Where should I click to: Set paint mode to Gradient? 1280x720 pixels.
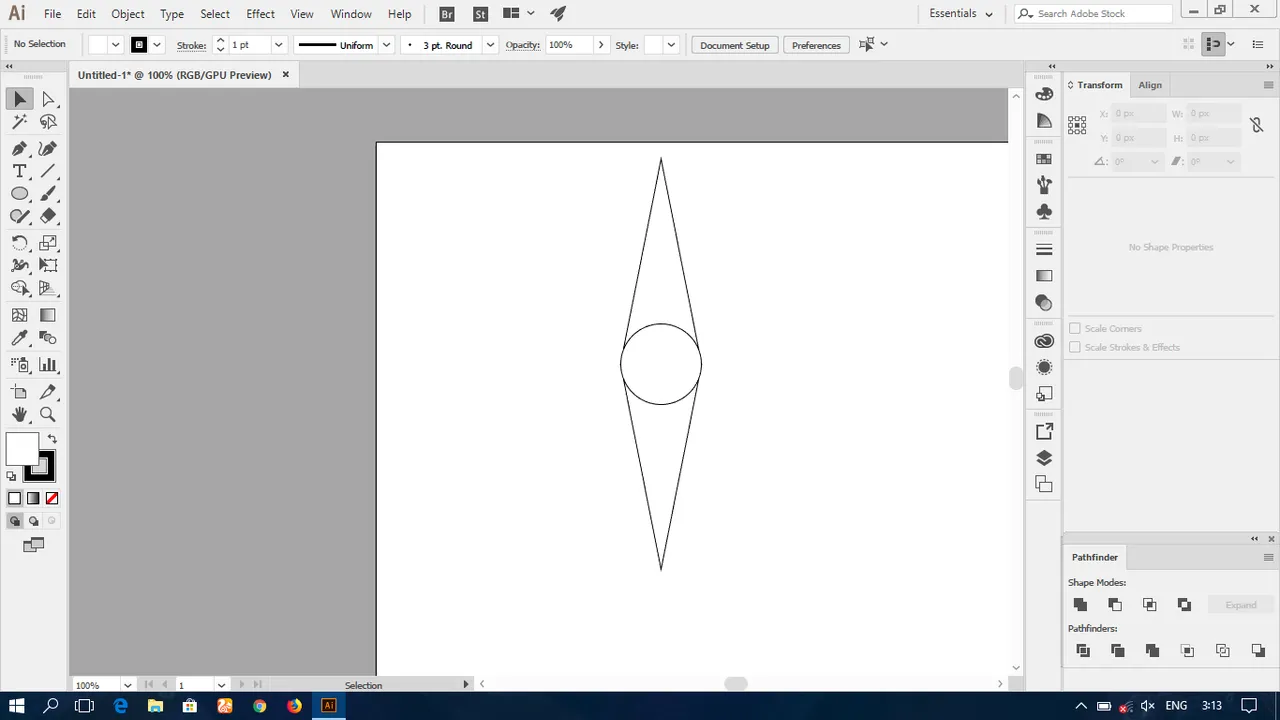[33, 498]
